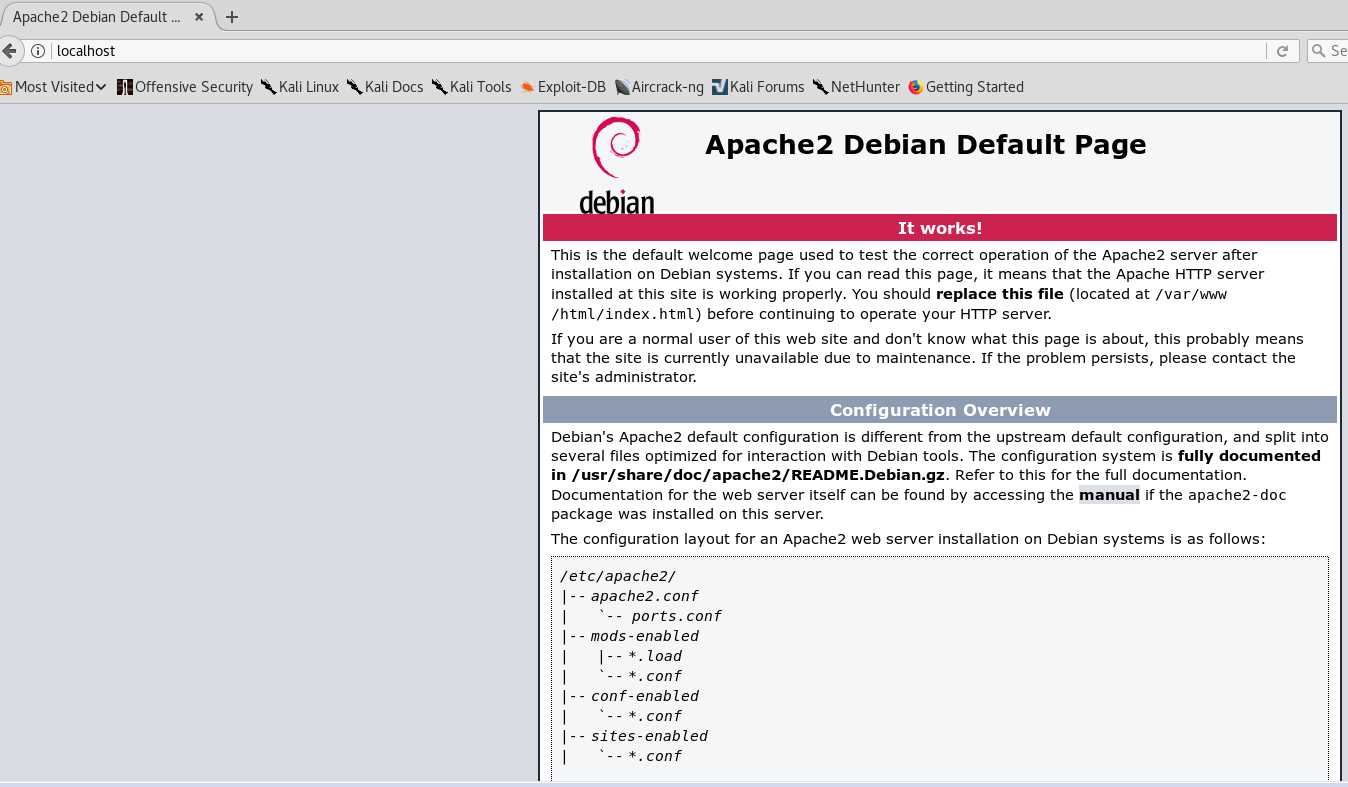Click Offensive Security bookmark icon
Screen dimensions: 1348x787
point(124,87)
